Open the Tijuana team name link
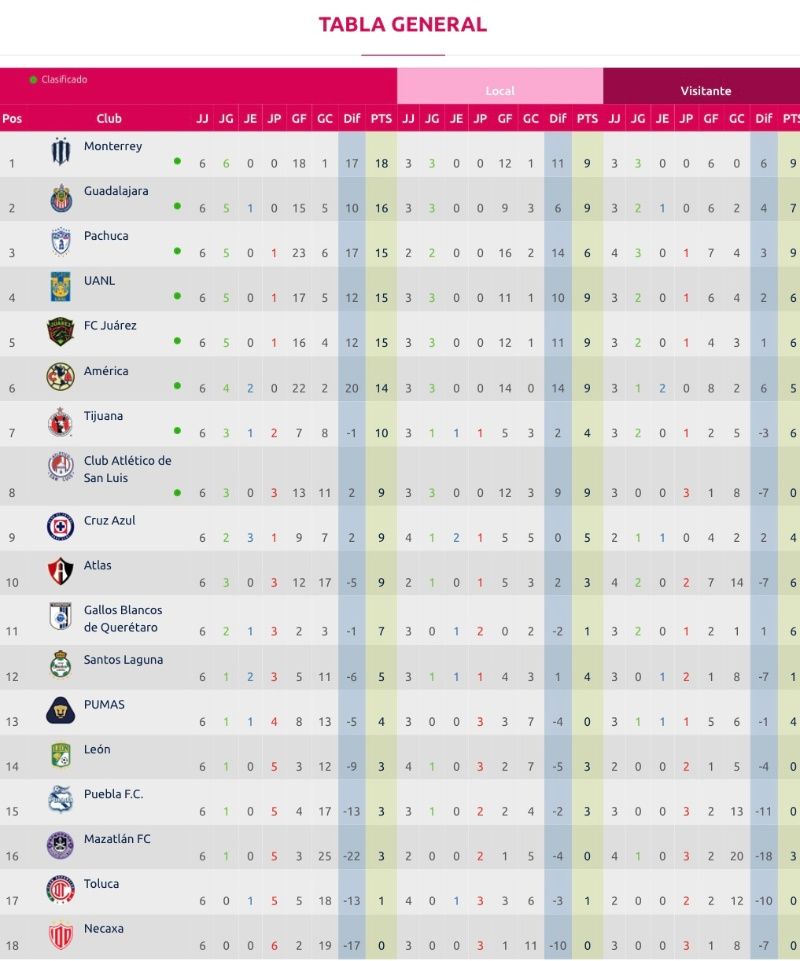This screenshot has width=800, height=961. pyautogui.click(x=104, y=416)
